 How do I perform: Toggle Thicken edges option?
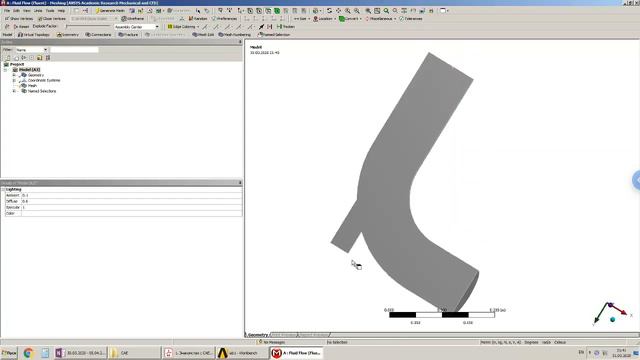click(x=286, y=27)
